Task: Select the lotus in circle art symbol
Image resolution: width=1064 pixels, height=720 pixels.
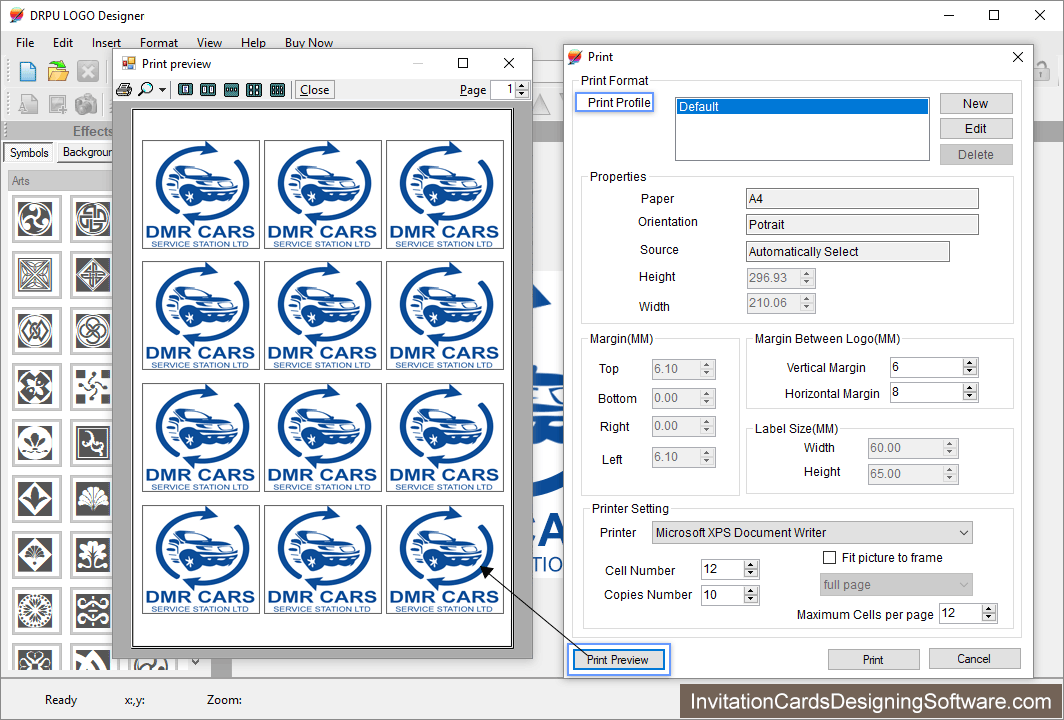Action: click(36, 443)
